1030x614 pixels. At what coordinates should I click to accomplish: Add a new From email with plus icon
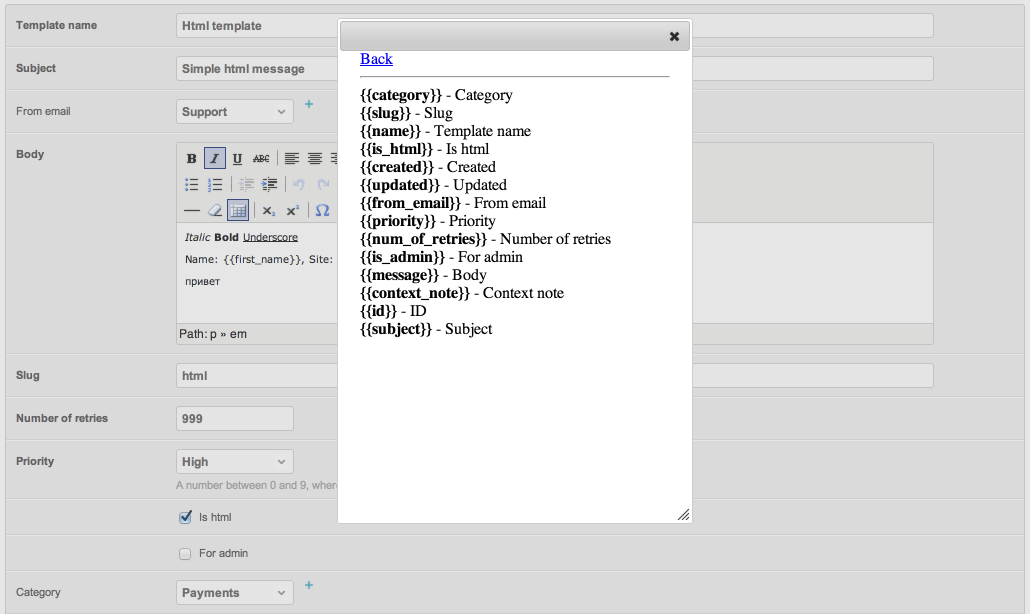coord(309,104)
